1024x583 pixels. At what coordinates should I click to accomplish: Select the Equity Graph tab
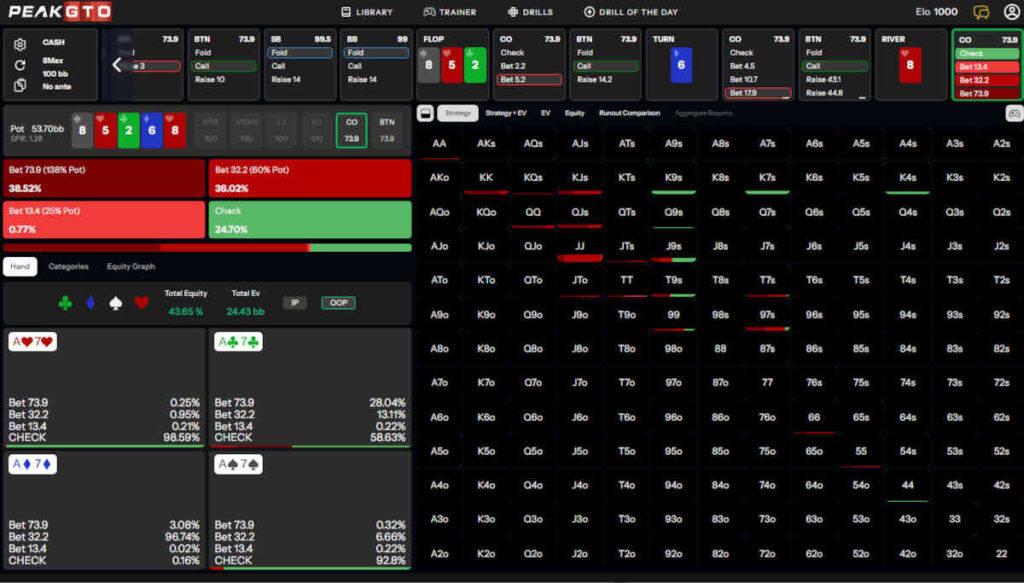(x=131, y=266)
